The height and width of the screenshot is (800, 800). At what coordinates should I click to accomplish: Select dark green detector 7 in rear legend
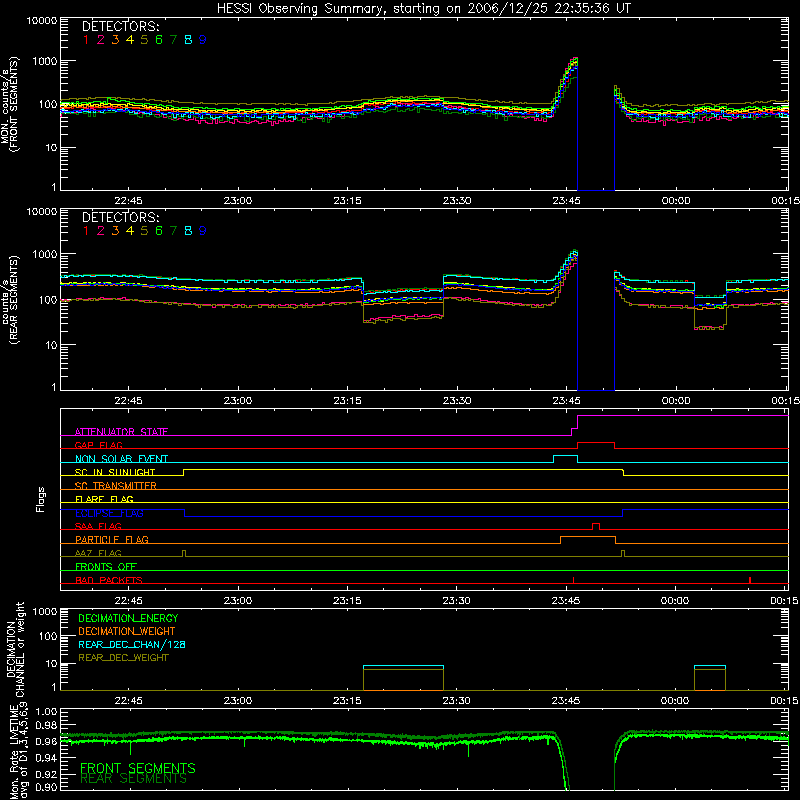pyautogui.click(x=173, y=231)
